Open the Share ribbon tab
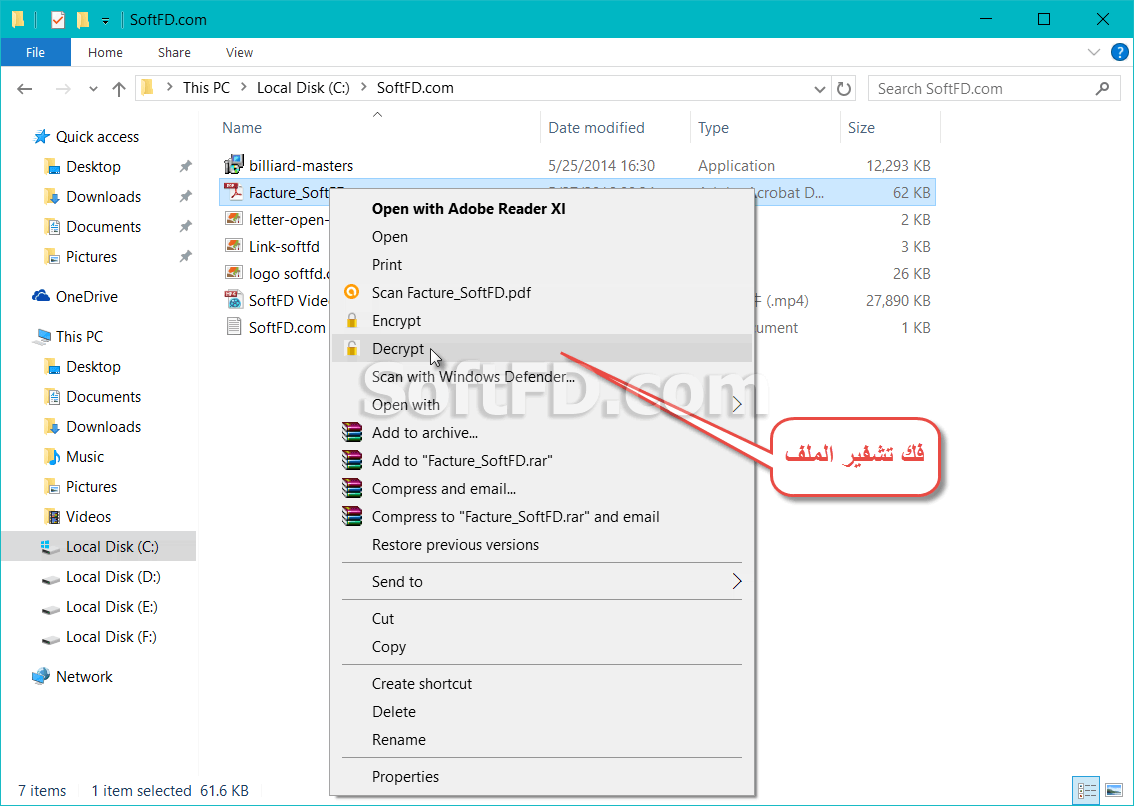Screen dimensions: 1134x806 (174, 52)
